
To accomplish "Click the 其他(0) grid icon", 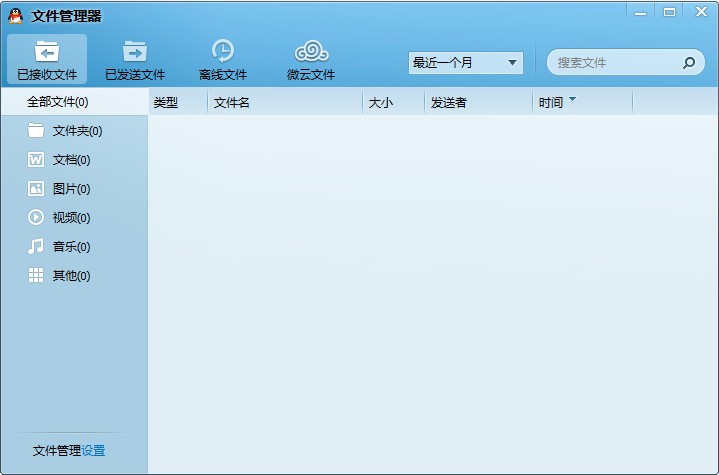I will tap(36, 275).
